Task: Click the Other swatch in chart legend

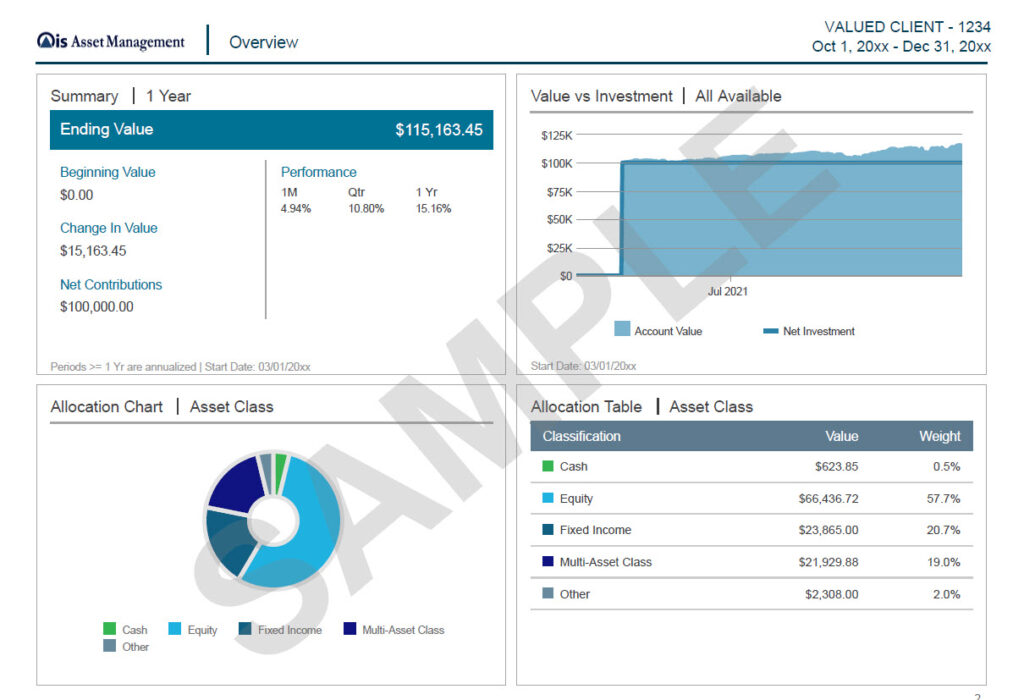Action: point(110,646)
